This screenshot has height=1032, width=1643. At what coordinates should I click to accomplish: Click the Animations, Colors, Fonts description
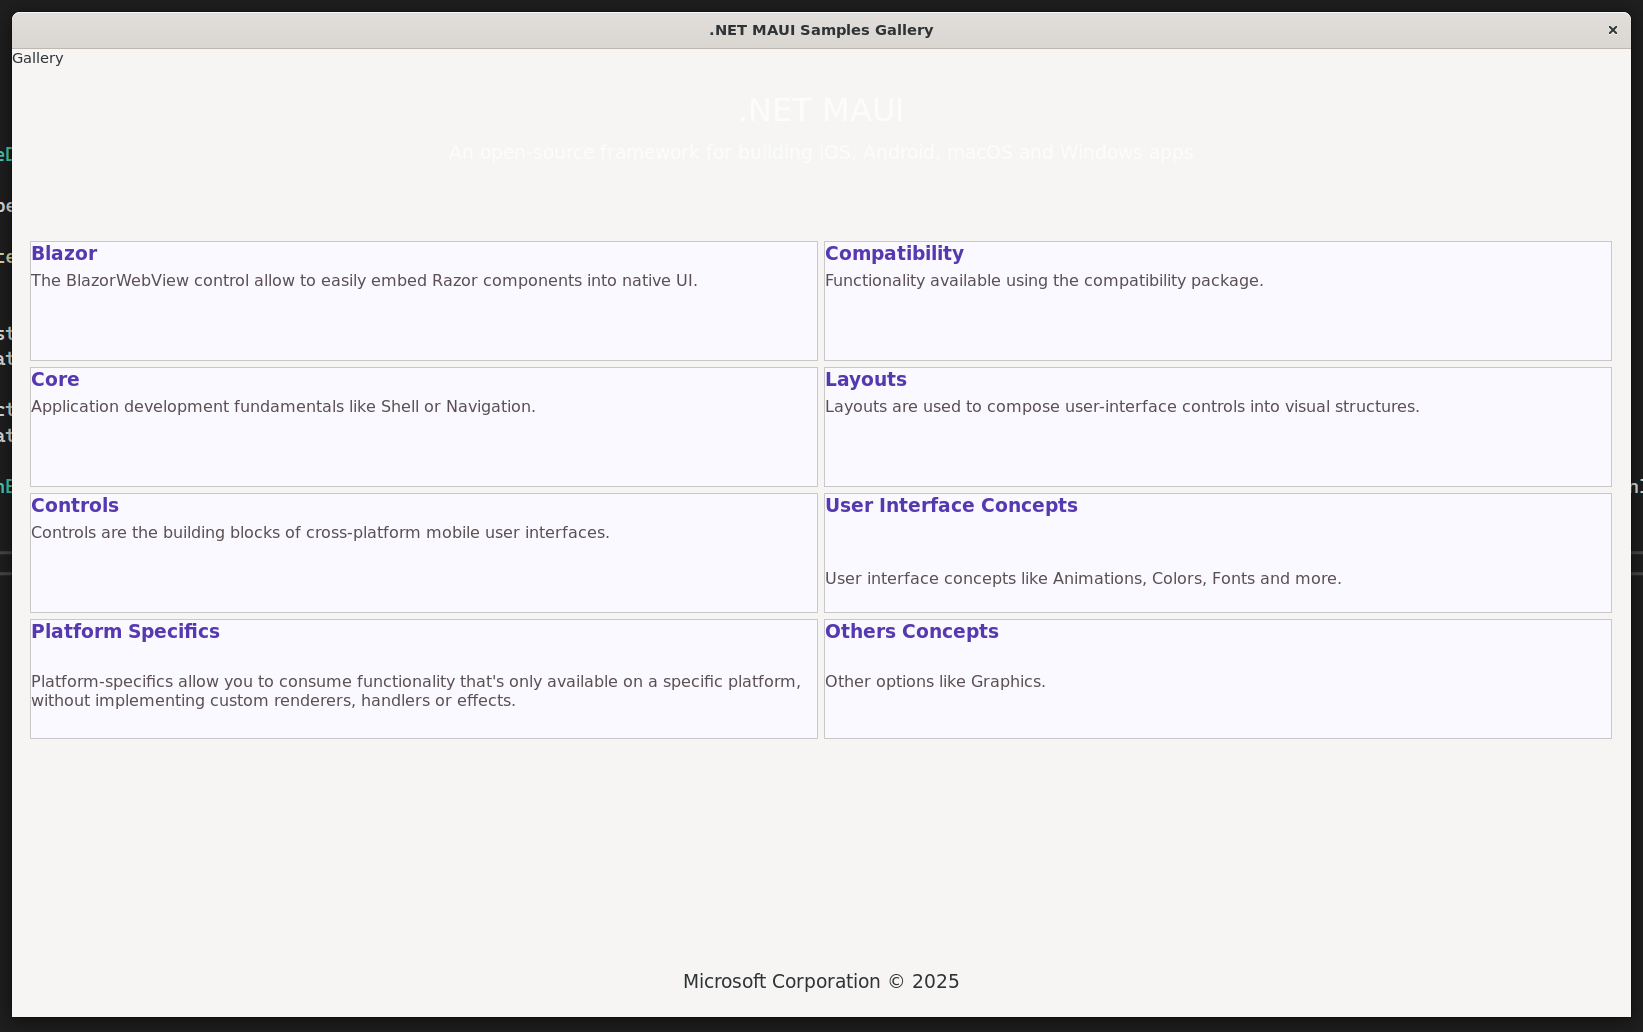pos(1083,579)
